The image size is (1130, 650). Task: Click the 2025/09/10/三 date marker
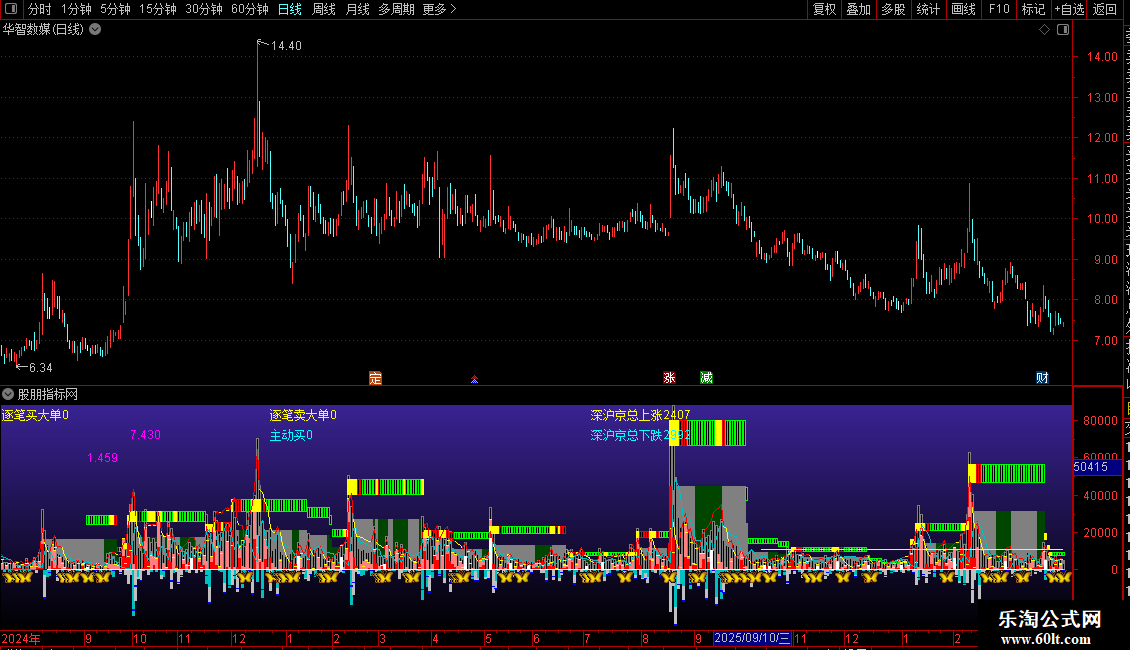752,638
